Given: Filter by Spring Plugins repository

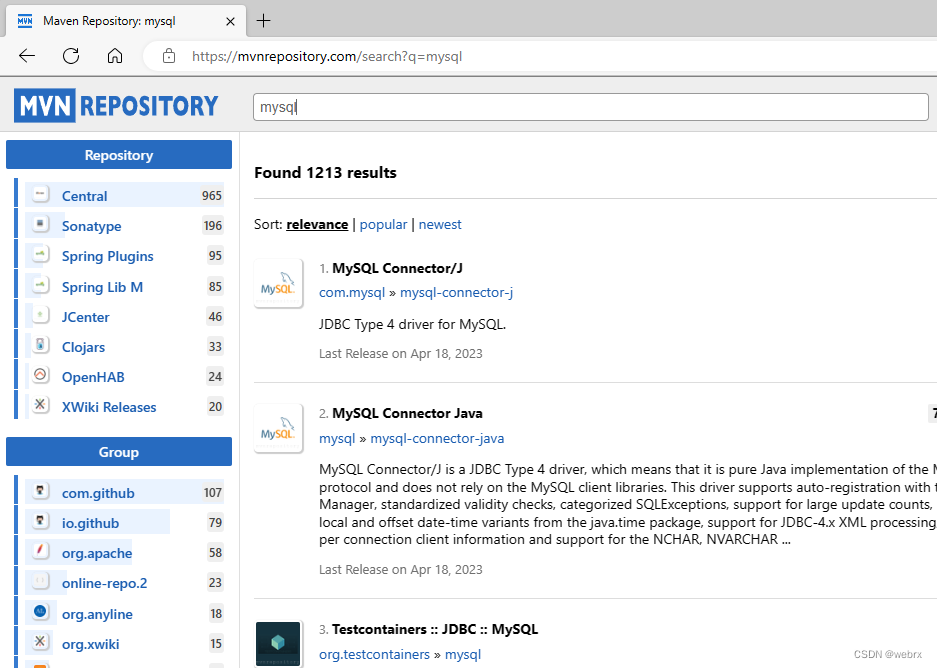Looking at the screenshot, I should click(x=108, y=256).
